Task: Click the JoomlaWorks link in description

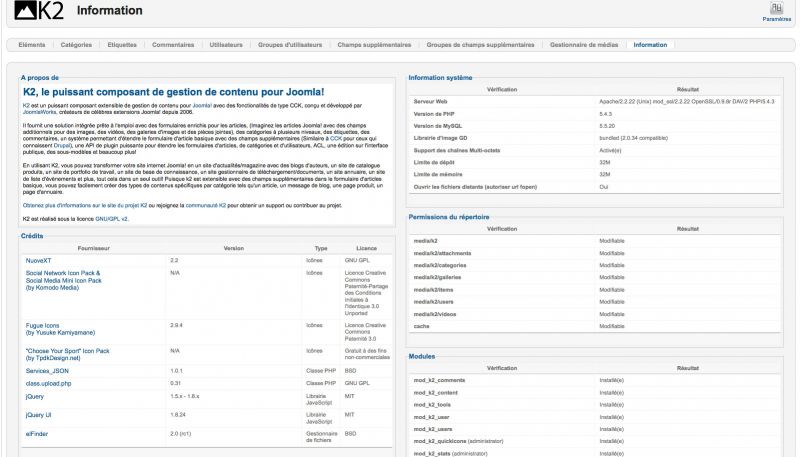Action: 39,112
